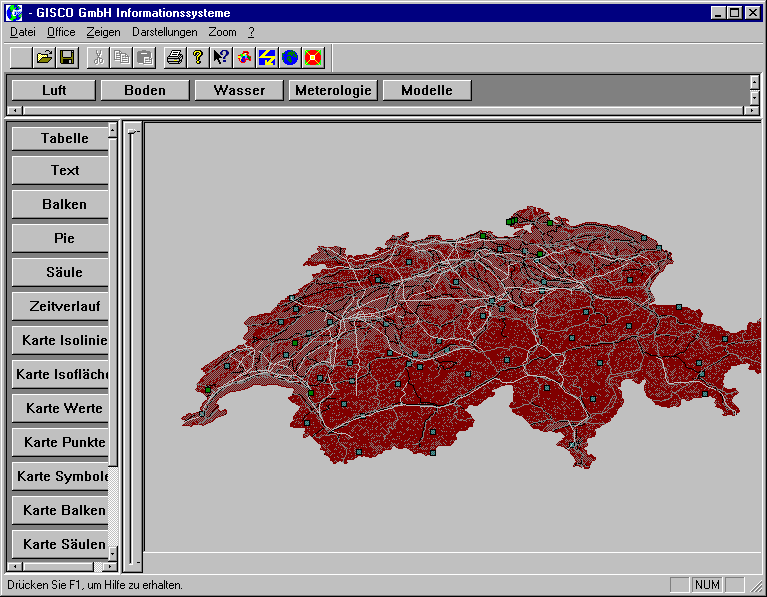
Task: Activate the context help arrow-question icon
Action: point(221,58)
